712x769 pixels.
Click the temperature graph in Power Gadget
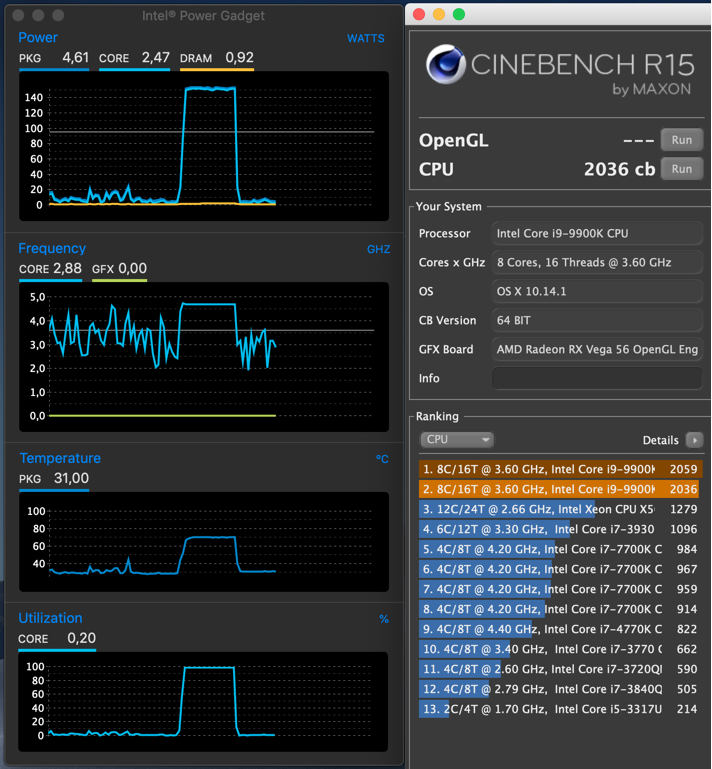point(204,542)
